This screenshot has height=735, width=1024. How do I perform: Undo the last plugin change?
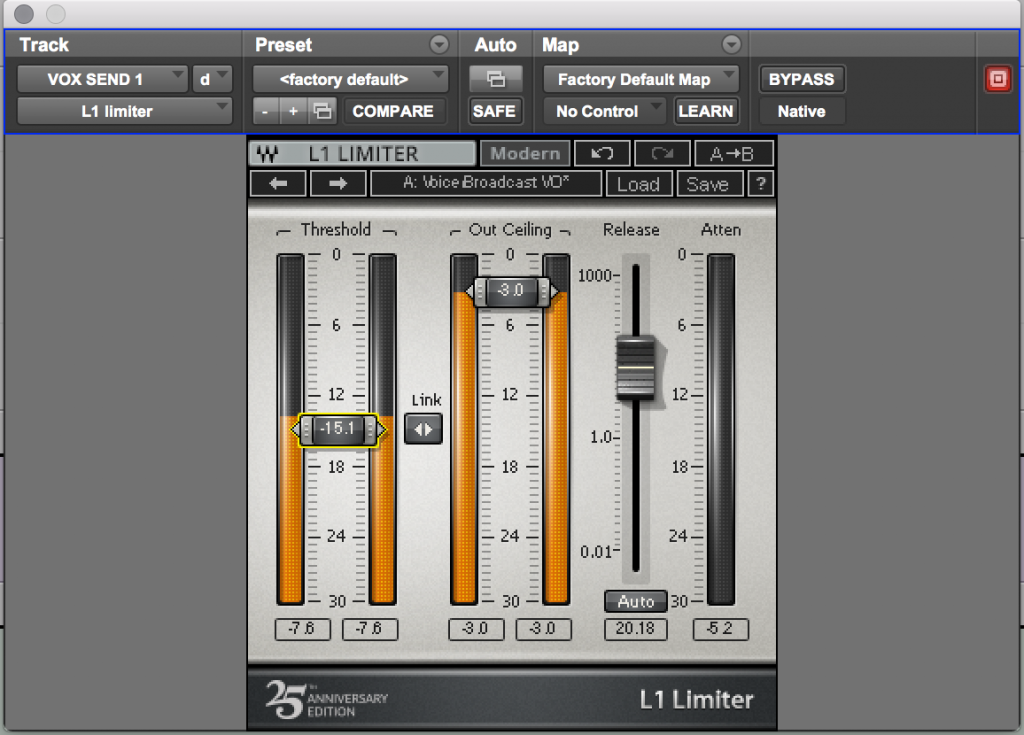(602, 154)
